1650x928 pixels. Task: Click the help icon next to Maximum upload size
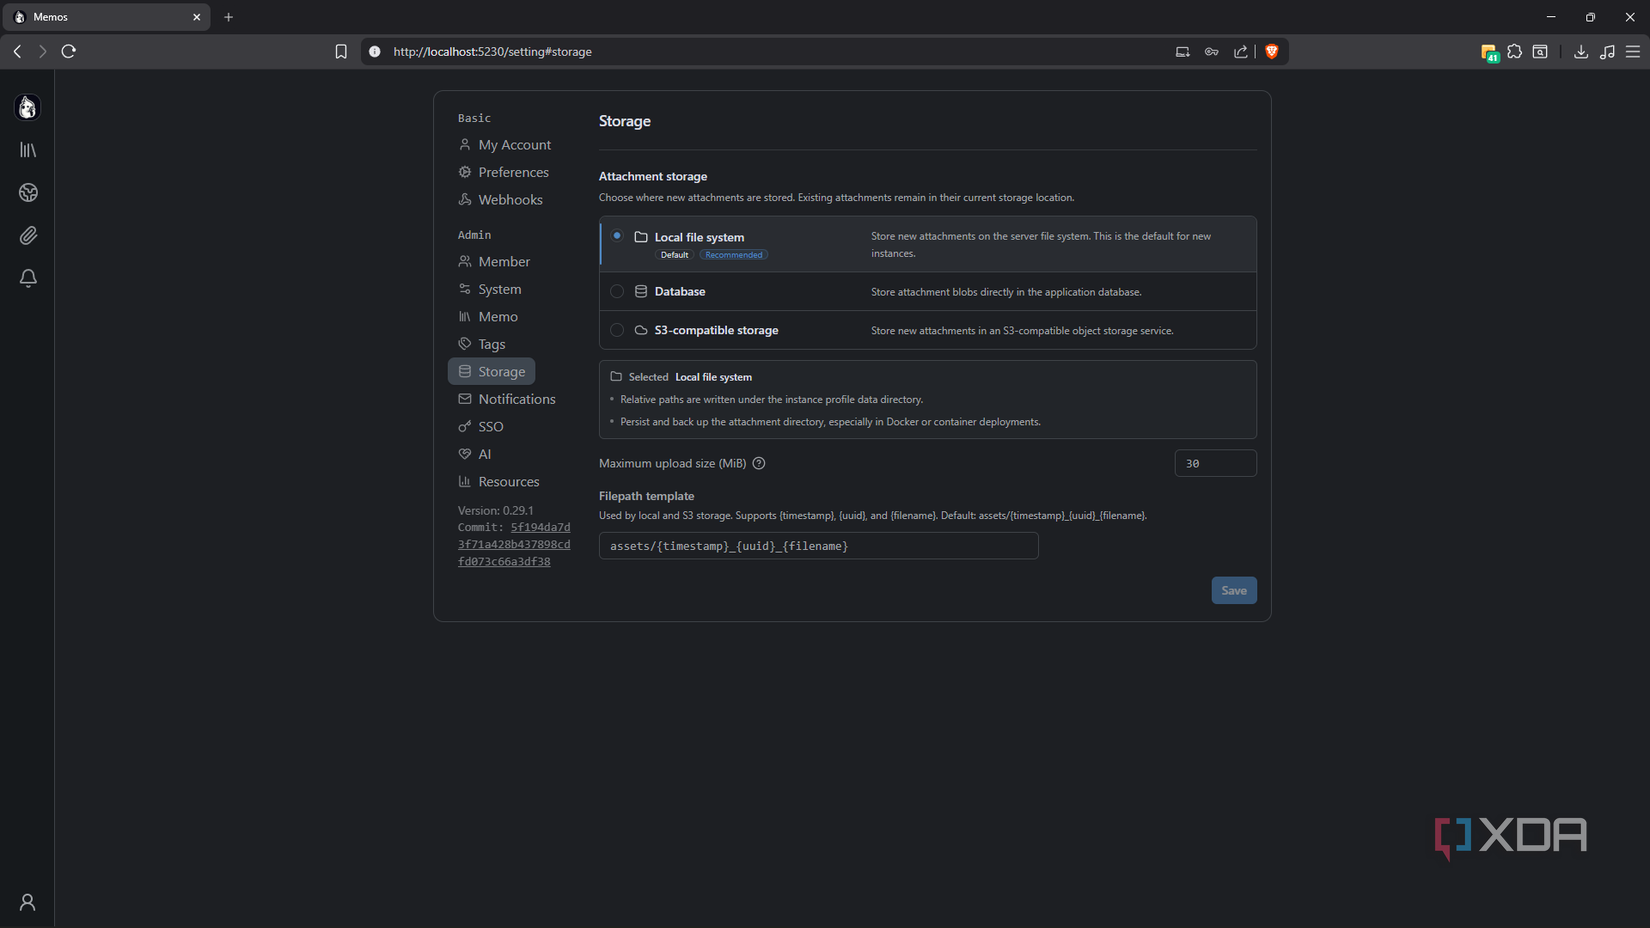759,463
